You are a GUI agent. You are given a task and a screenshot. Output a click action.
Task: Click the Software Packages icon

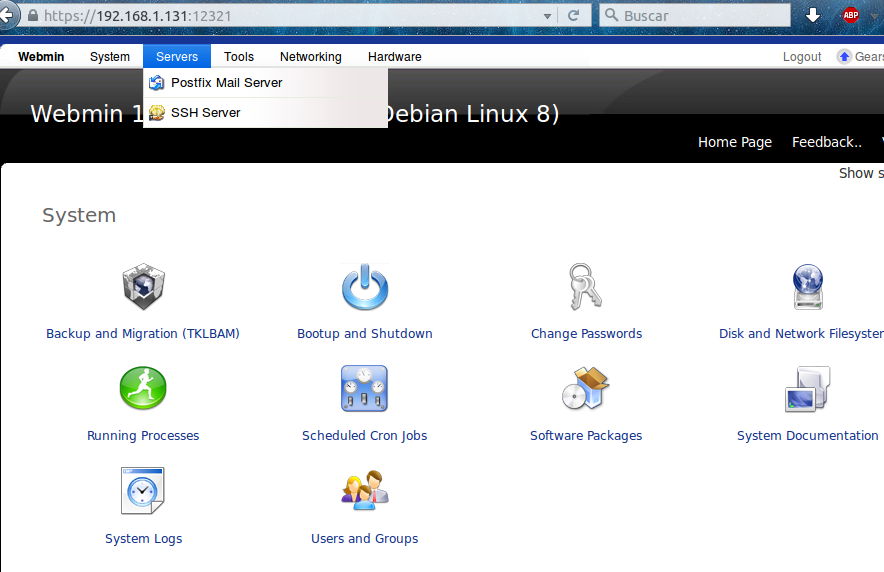(586, 389)
